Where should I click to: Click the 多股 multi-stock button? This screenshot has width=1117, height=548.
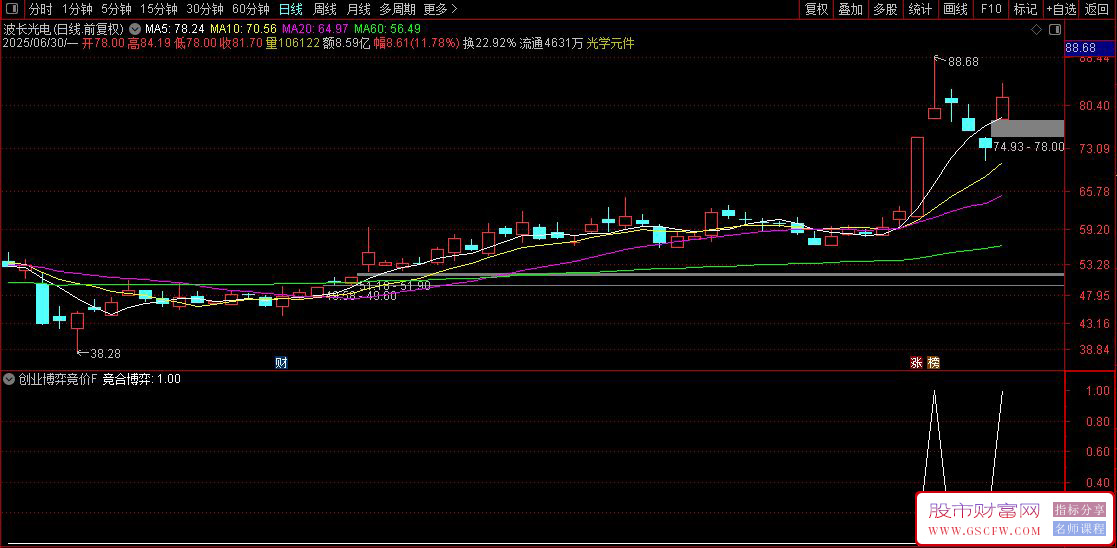(885, 9)
